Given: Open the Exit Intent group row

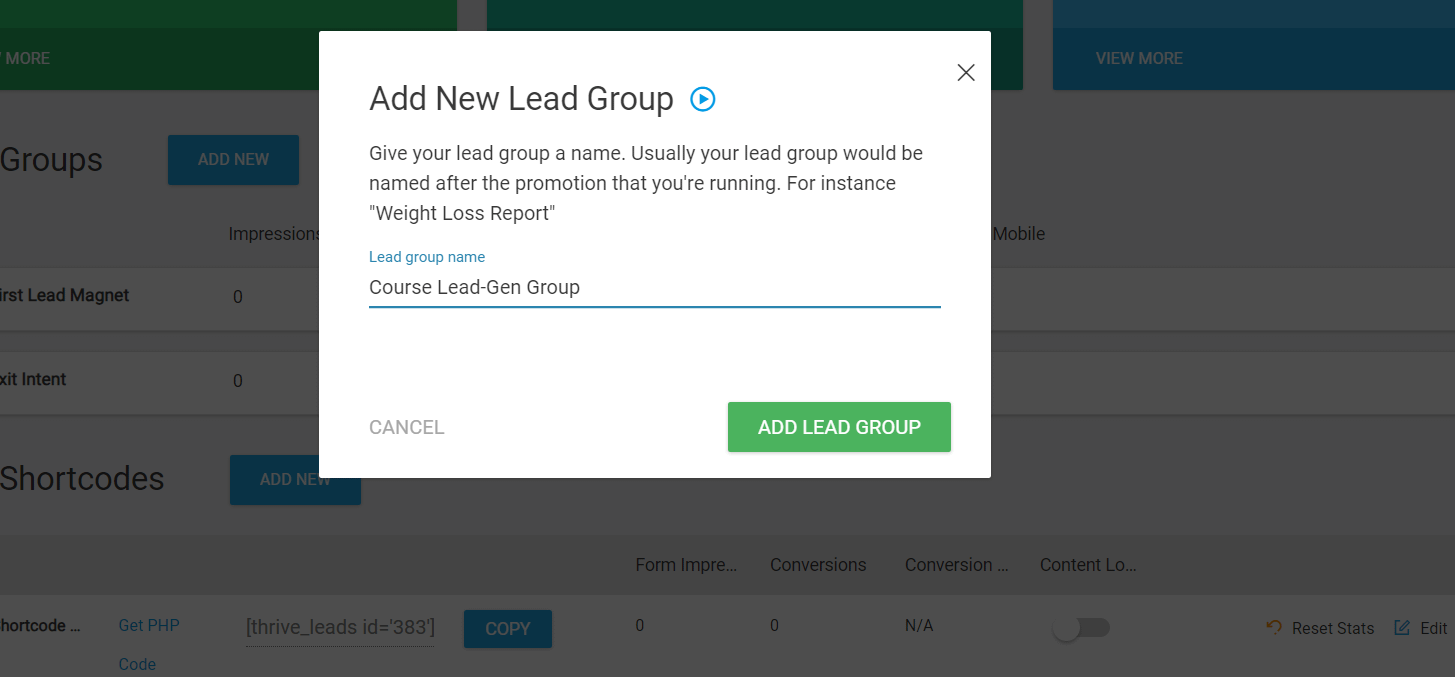Looking at the screenshot, I should click(x=33, y=380).
